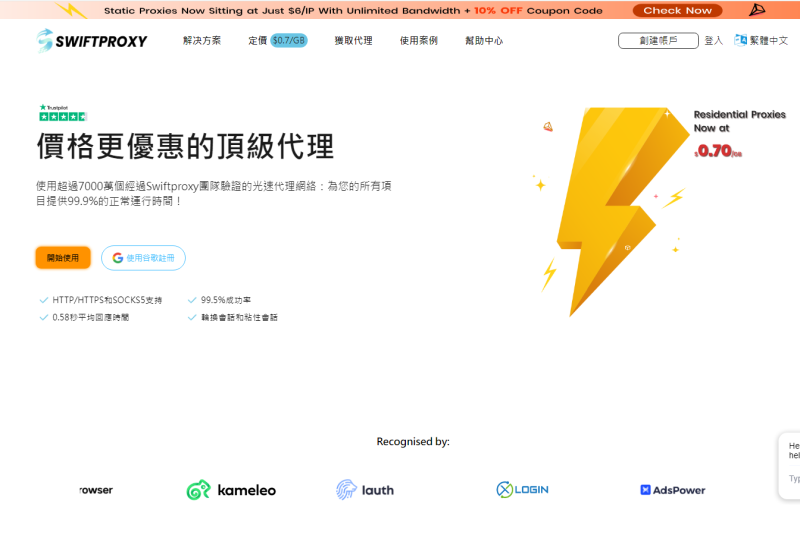Click the Residential Proxies Now at text

pyautogui.click(x=739, y=121)
